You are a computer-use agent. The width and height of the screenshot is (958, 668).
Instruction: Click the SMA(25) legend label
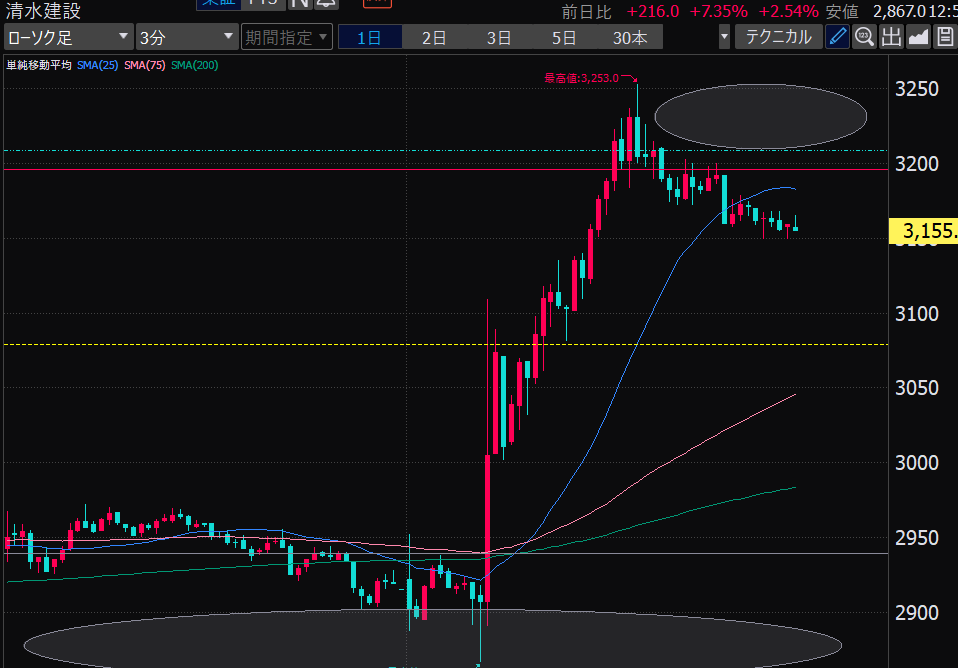coord(97,65)
